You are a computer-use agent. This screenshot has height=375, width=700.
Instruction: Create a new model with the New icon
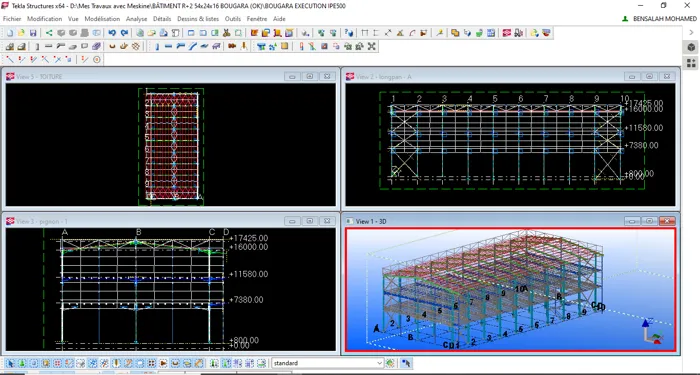click(x=10, y=33)
